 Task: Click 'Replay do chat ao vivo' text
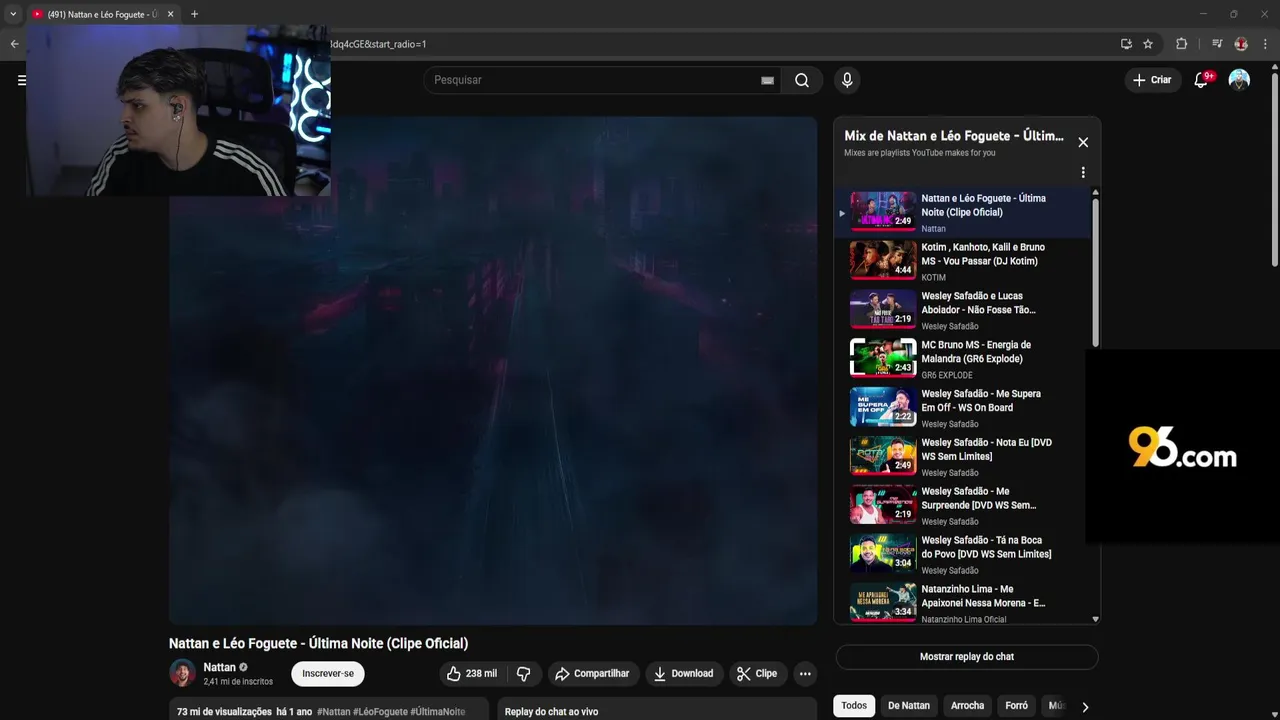point(551,712)
